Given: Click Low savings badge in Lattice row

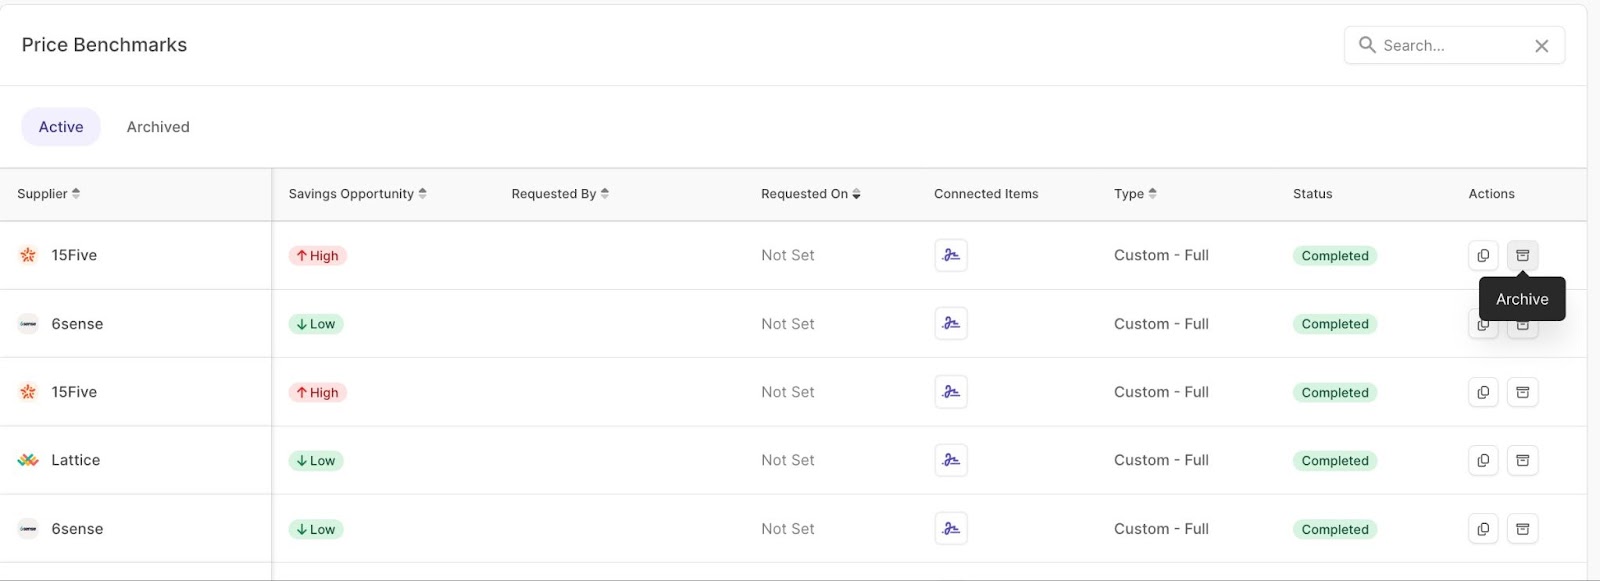Looking at the screenshot, I should (316, 461).
